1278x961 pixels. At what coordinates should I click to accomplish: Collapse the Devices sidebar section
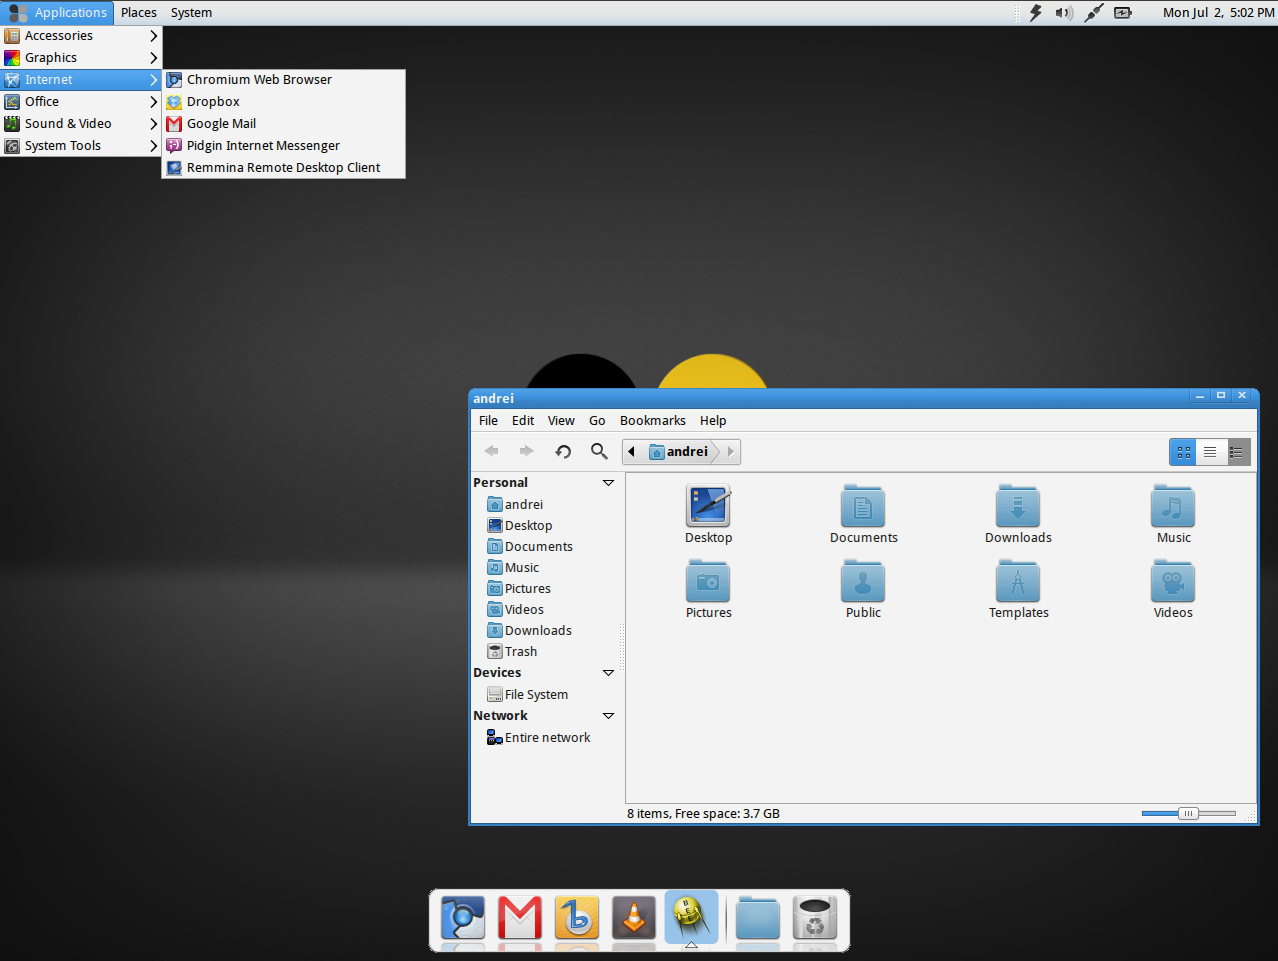[608, 673]
